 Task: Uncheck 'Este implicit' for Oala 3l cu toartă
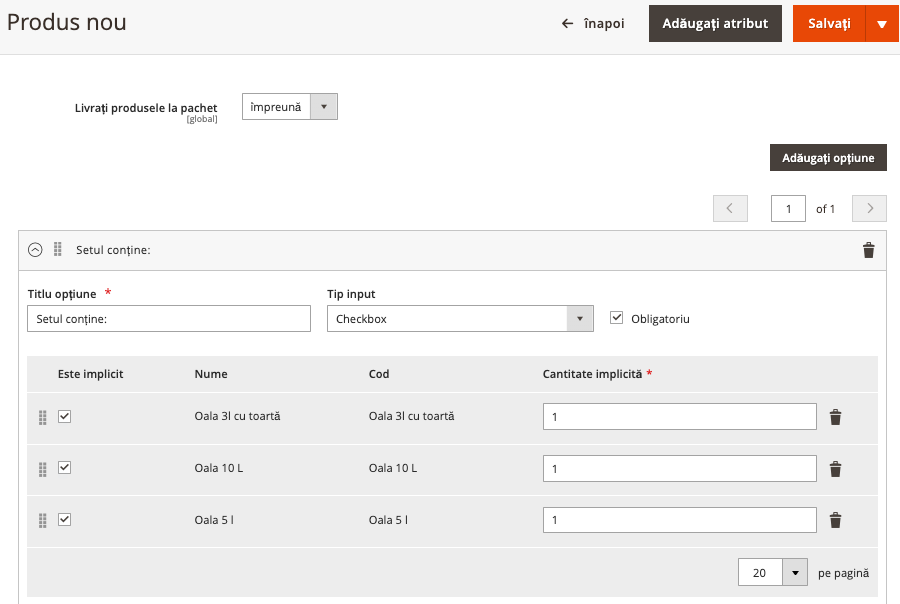[x=64, y=416]
